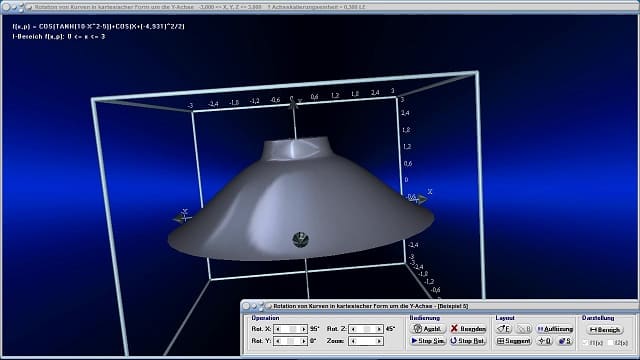The width and height of the screenshot is (640, 360).
Task: Click the main window title bar
Action: pyautogui.click(x=320, y=7)
